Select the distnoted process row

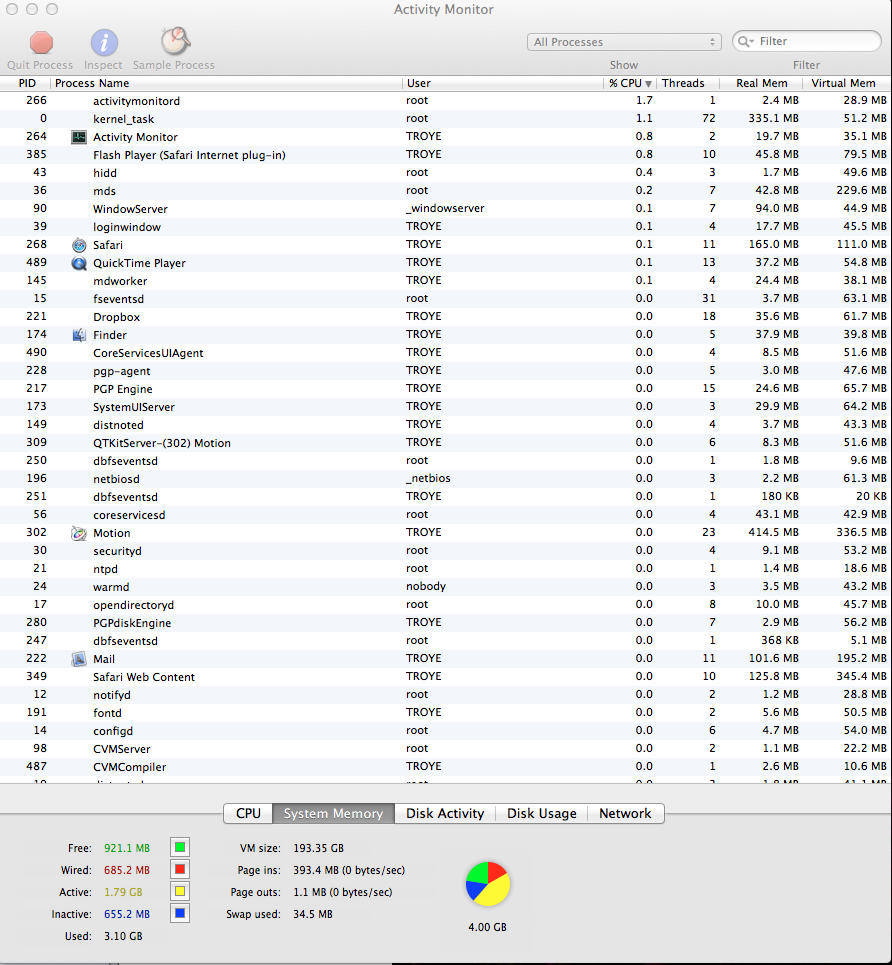pos(446,425)
